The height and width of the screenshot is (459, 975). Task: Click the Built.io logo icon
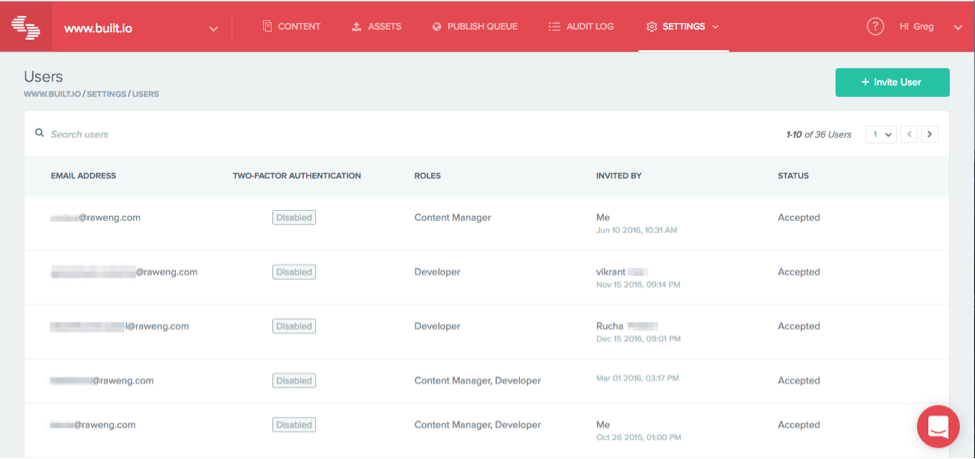26,27
